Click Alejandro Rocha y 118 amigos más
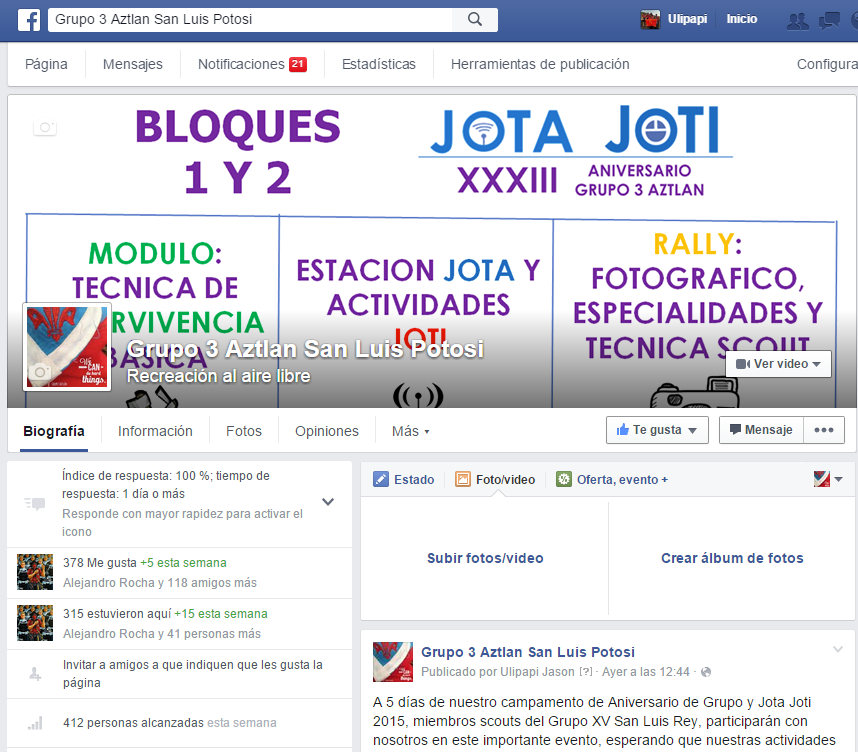Image resolution: width=858 pixels, height=752 pixels. pyautogui.click(x=160, y=583)
